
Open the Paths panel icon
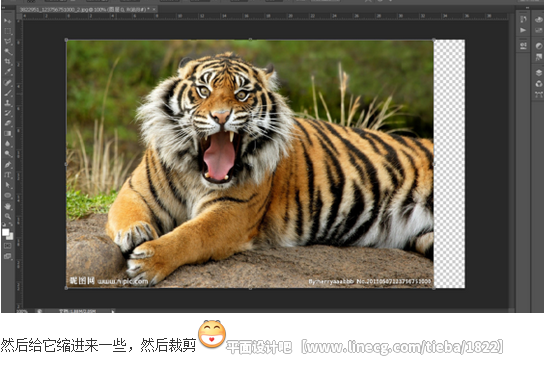(539, 94)
